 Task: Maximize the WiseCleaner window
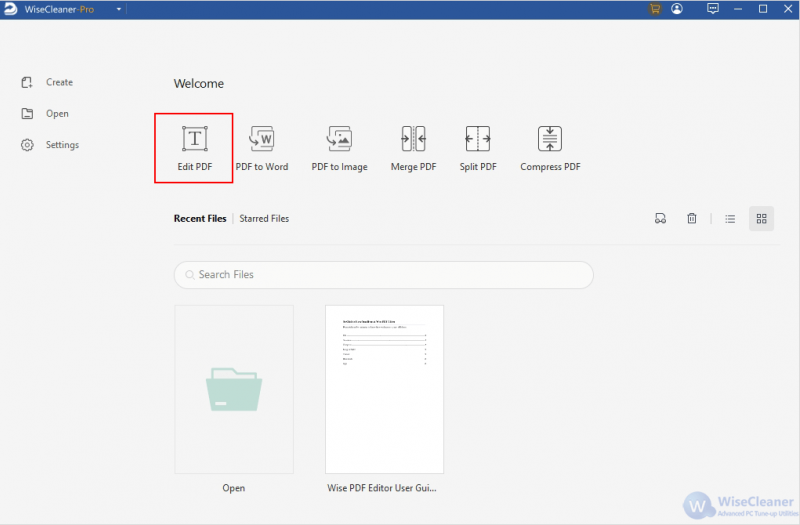(x=763, y=9)
